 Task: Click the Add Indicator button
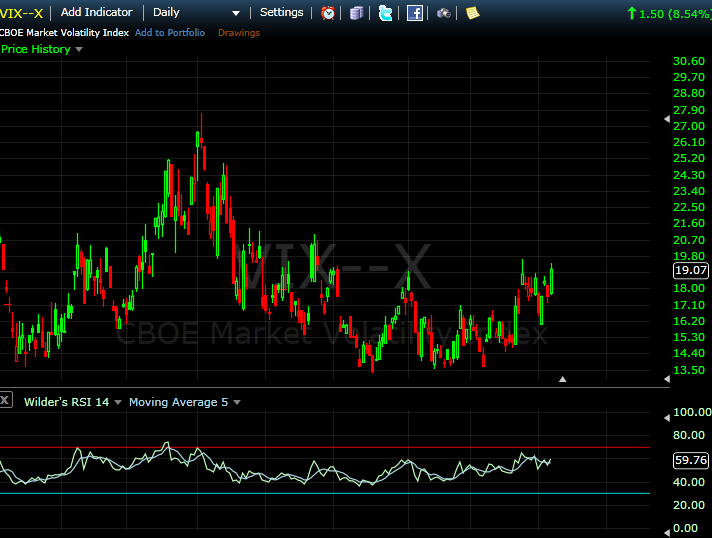click(97, 12)
